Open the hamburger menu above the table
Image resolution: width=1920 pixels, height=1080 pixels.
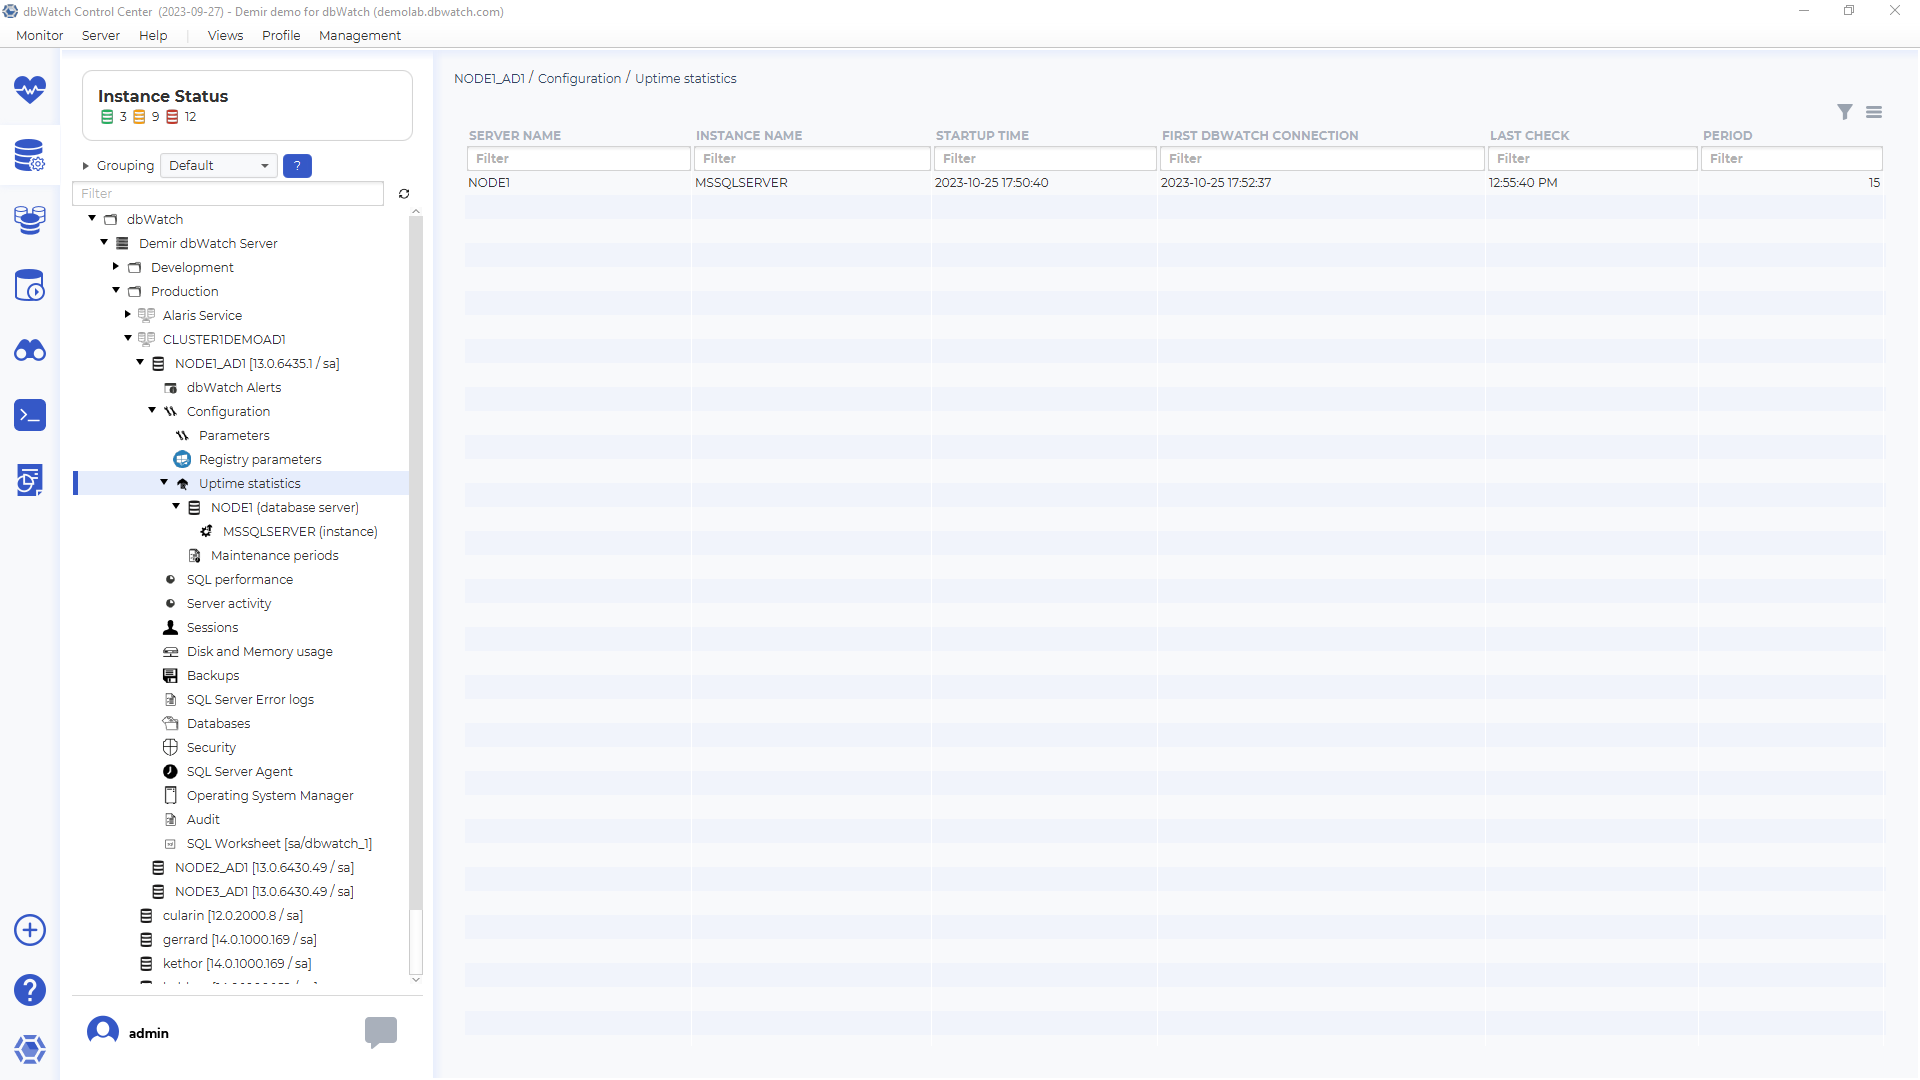pos(1874,112)
